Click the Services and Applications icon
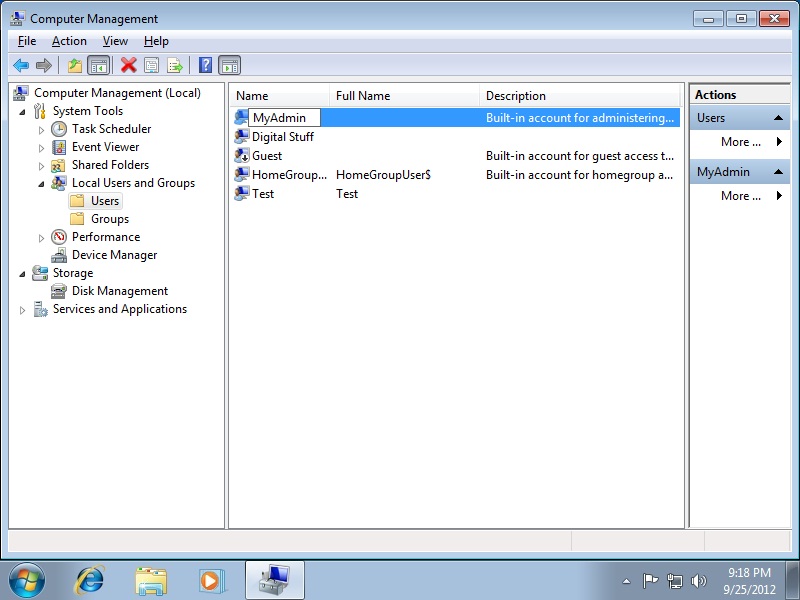The image size is (800, 600). pyautogui.click(x=40, y=309)
